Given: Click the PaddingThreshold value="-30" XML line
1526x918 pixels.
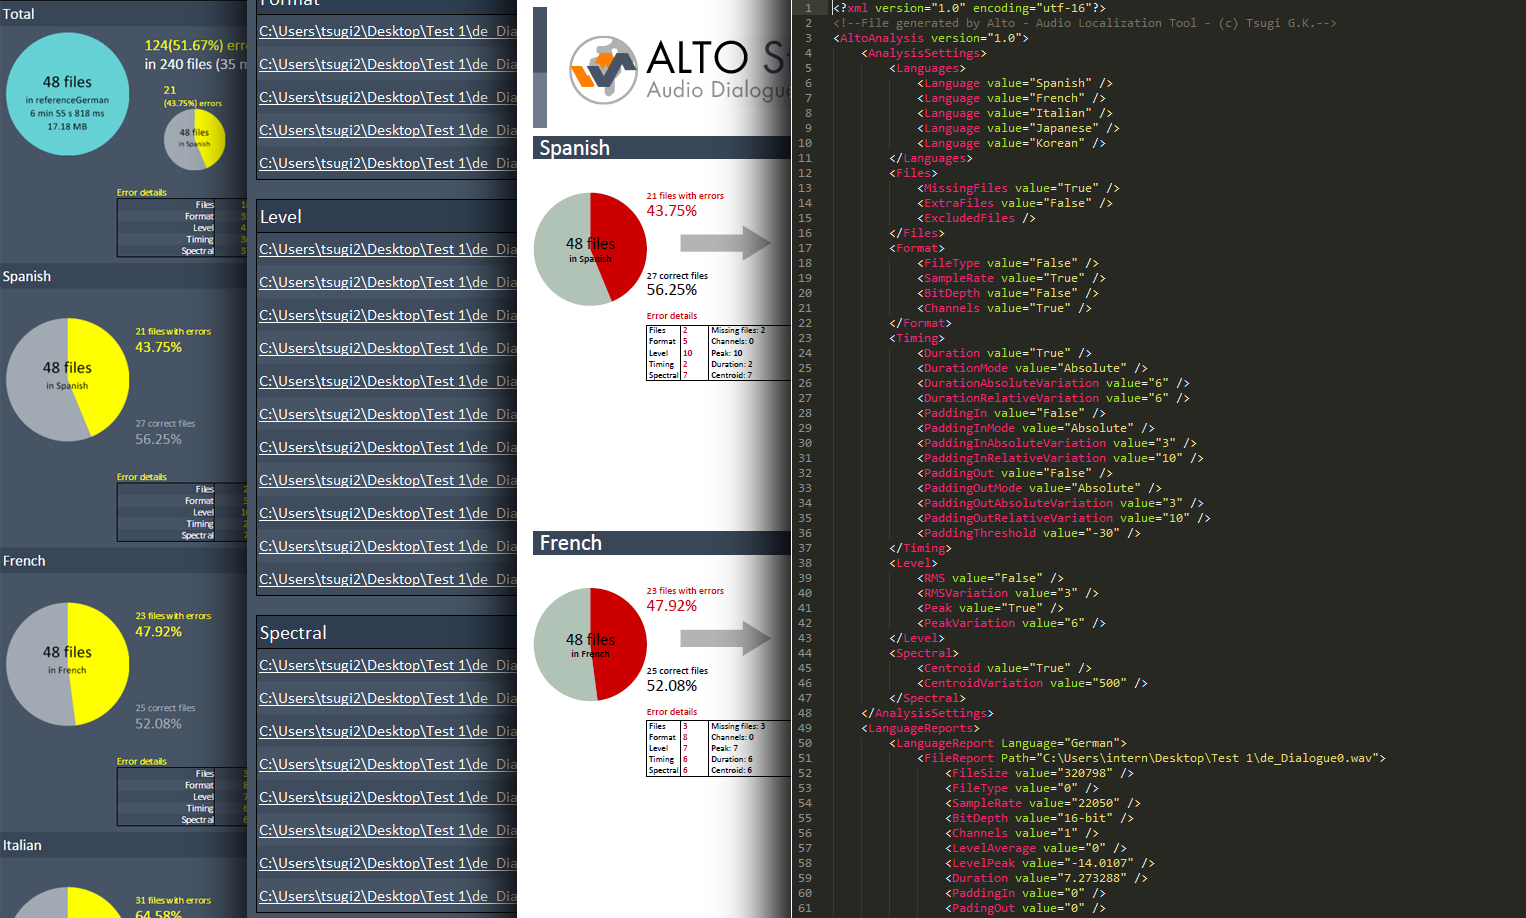Looking at the screenshot, I should click(1029, 533).
